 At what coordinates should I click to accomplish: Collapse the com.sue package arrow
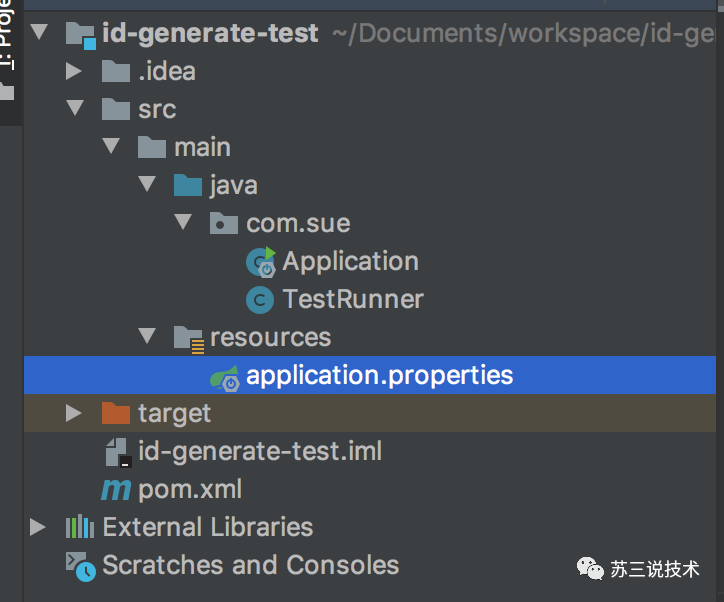point(183,223)
